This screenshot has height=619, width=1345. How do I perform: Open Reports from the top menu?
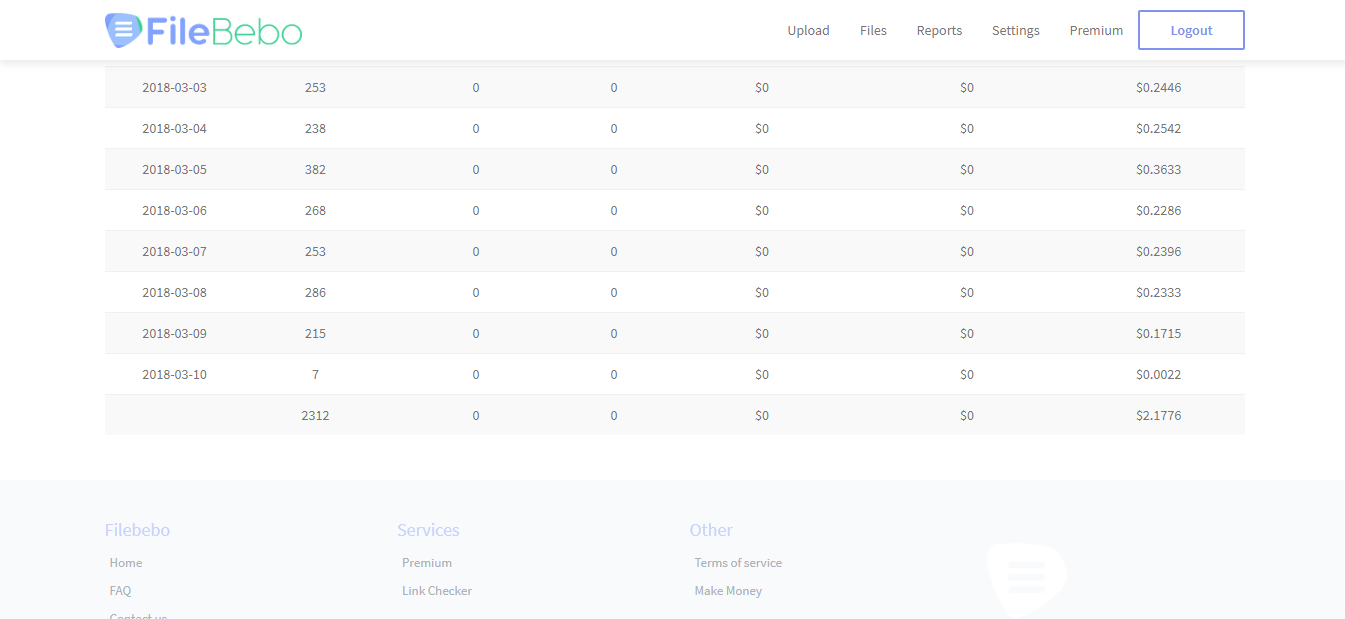tap(939, 30)
